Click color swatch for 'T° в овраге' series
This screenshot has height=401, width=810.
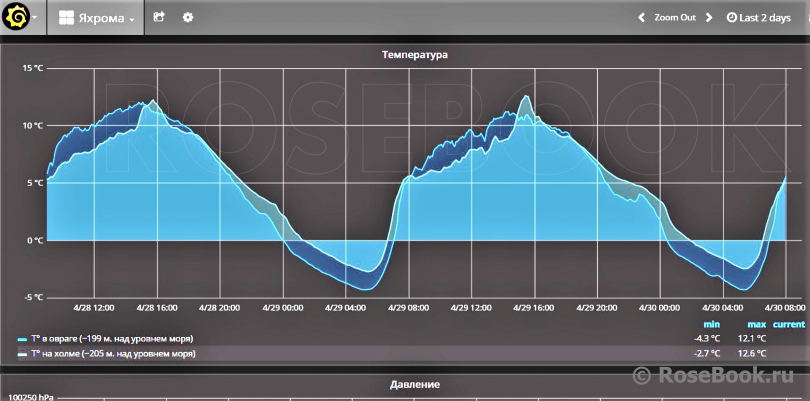click(x=22, y=339)
